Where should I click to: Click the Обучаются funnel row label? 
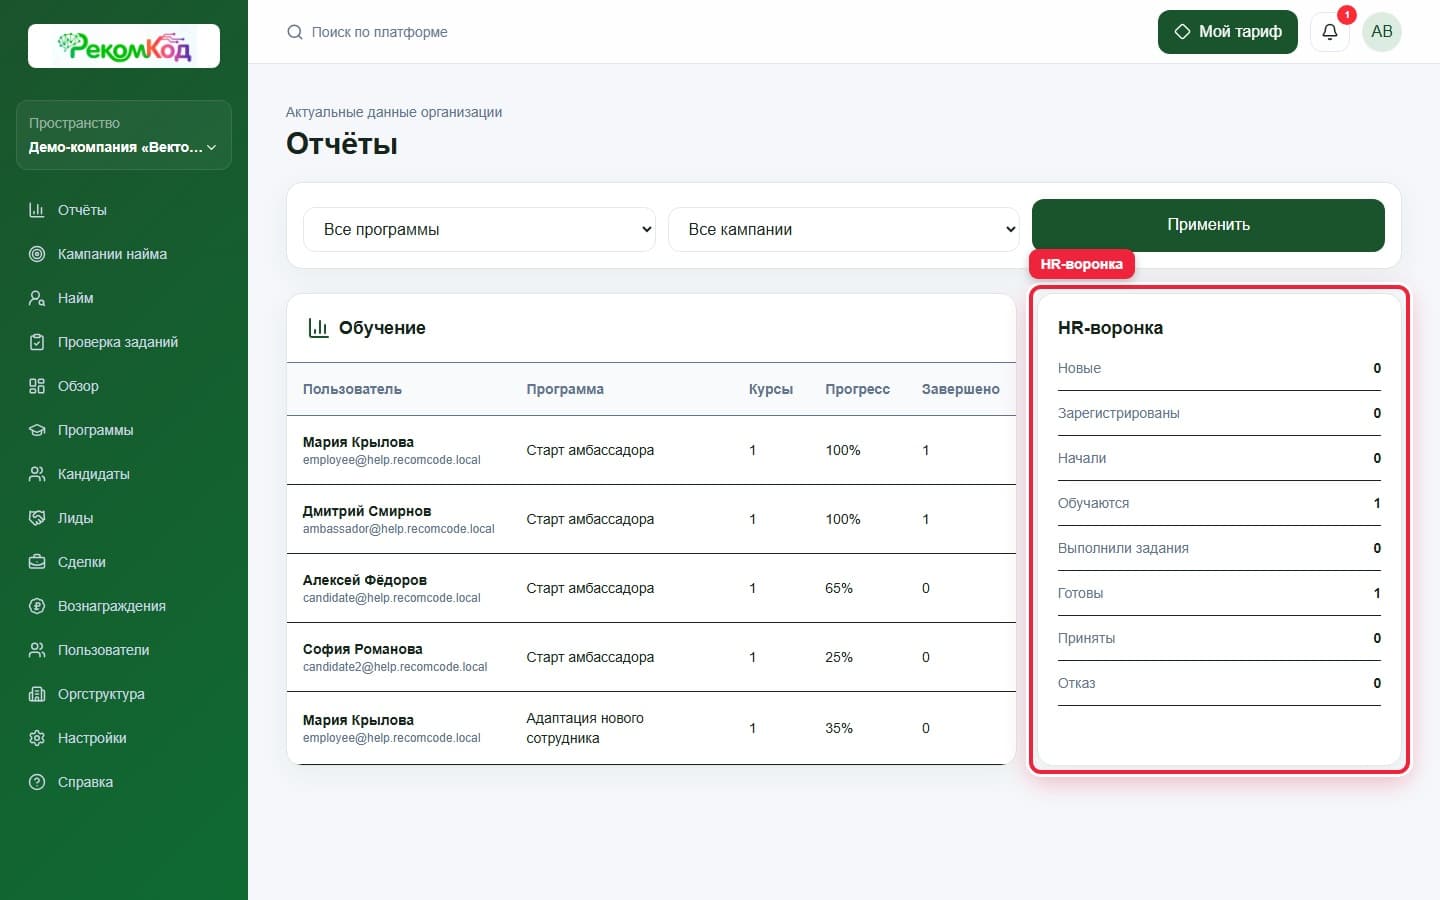[x=1093, y=503]
